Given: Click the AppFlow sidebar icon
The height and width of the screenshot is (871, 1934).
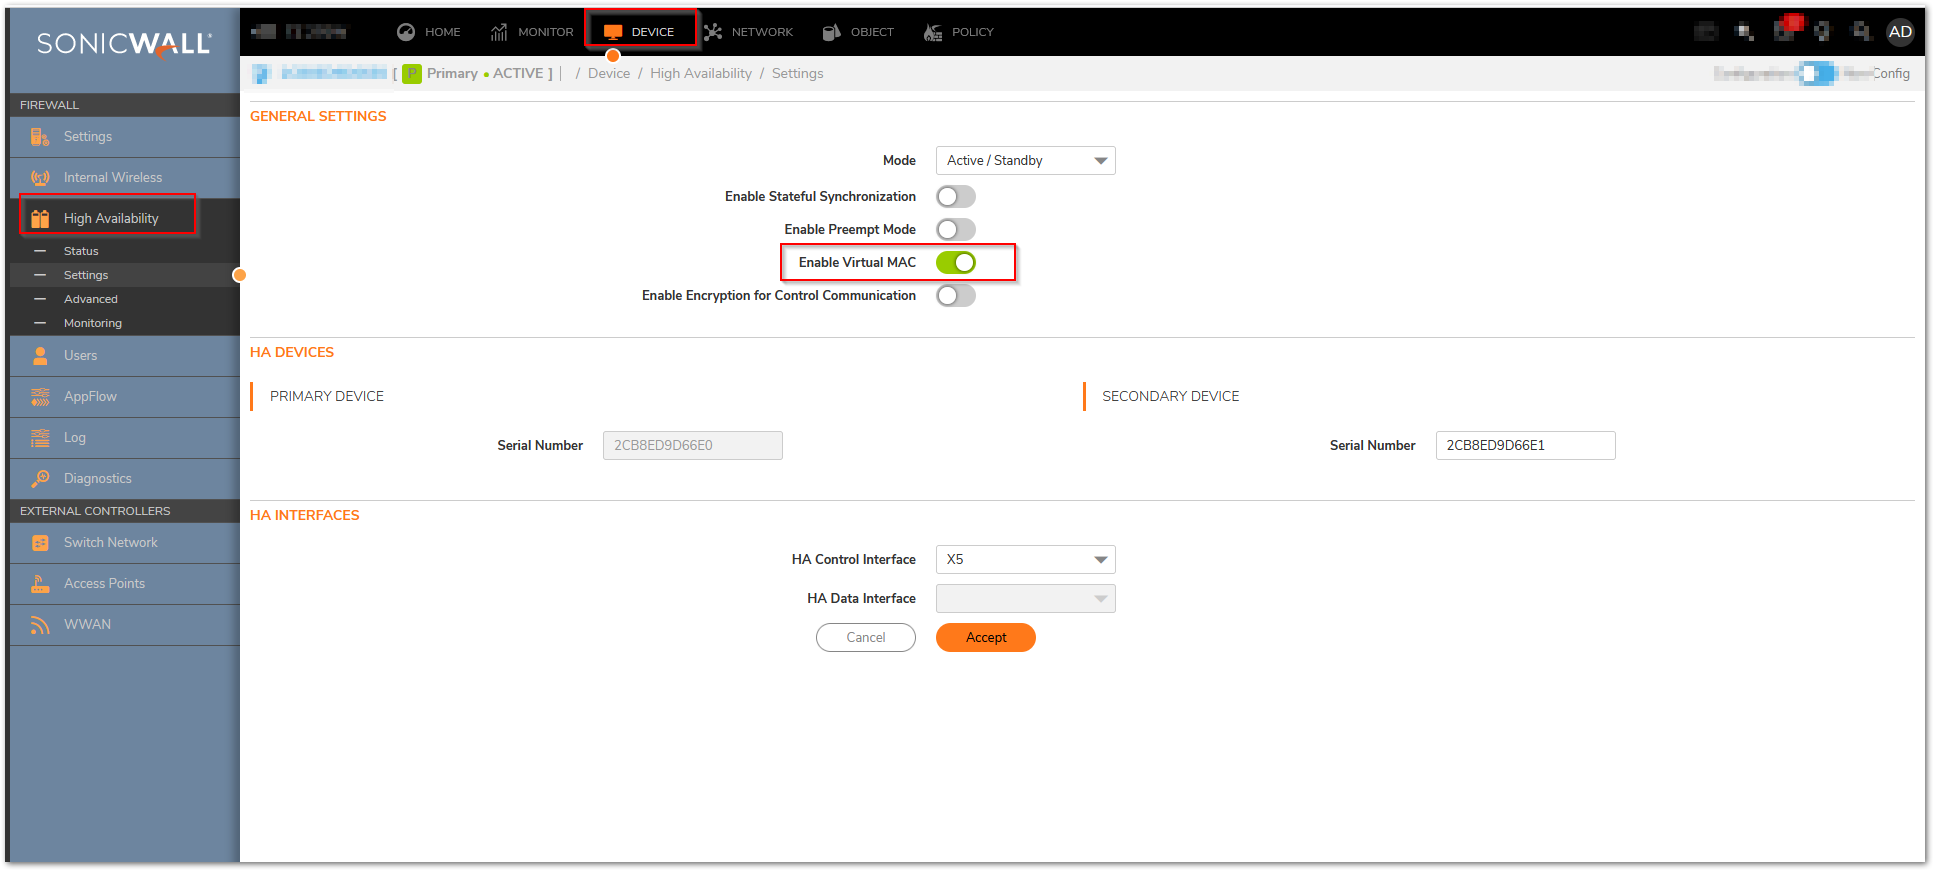Looking at the screenshot, I should 40,397.
